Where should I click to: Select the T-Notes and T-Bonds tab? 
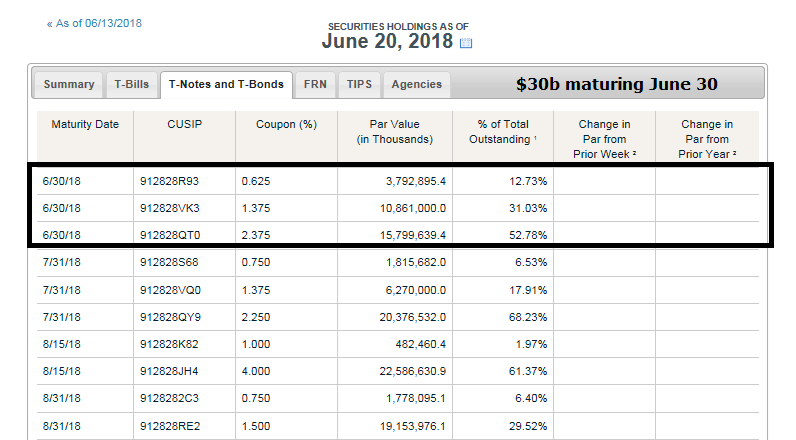point(227,85)
